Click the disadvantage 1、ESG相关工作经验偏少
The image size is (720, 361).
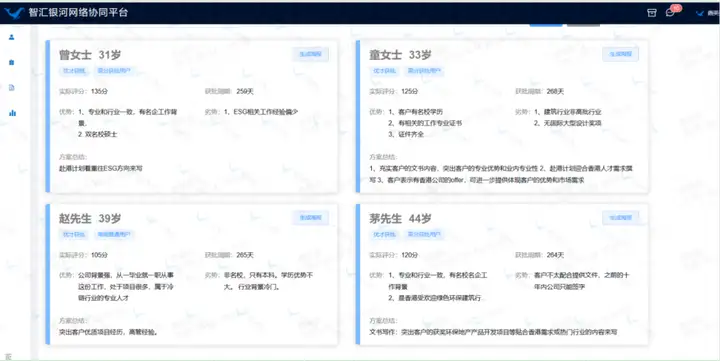coord(261,112)
